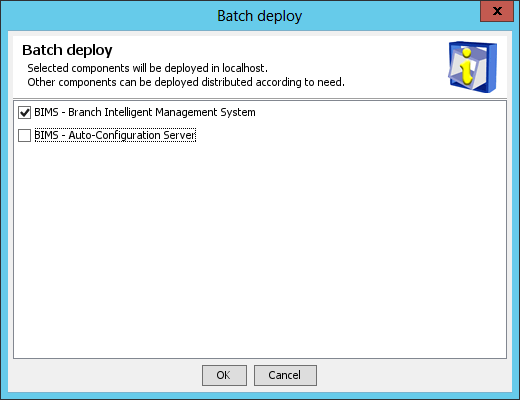Click the gray footer area left of OK
520x400 pixels.
click(105, 375)
